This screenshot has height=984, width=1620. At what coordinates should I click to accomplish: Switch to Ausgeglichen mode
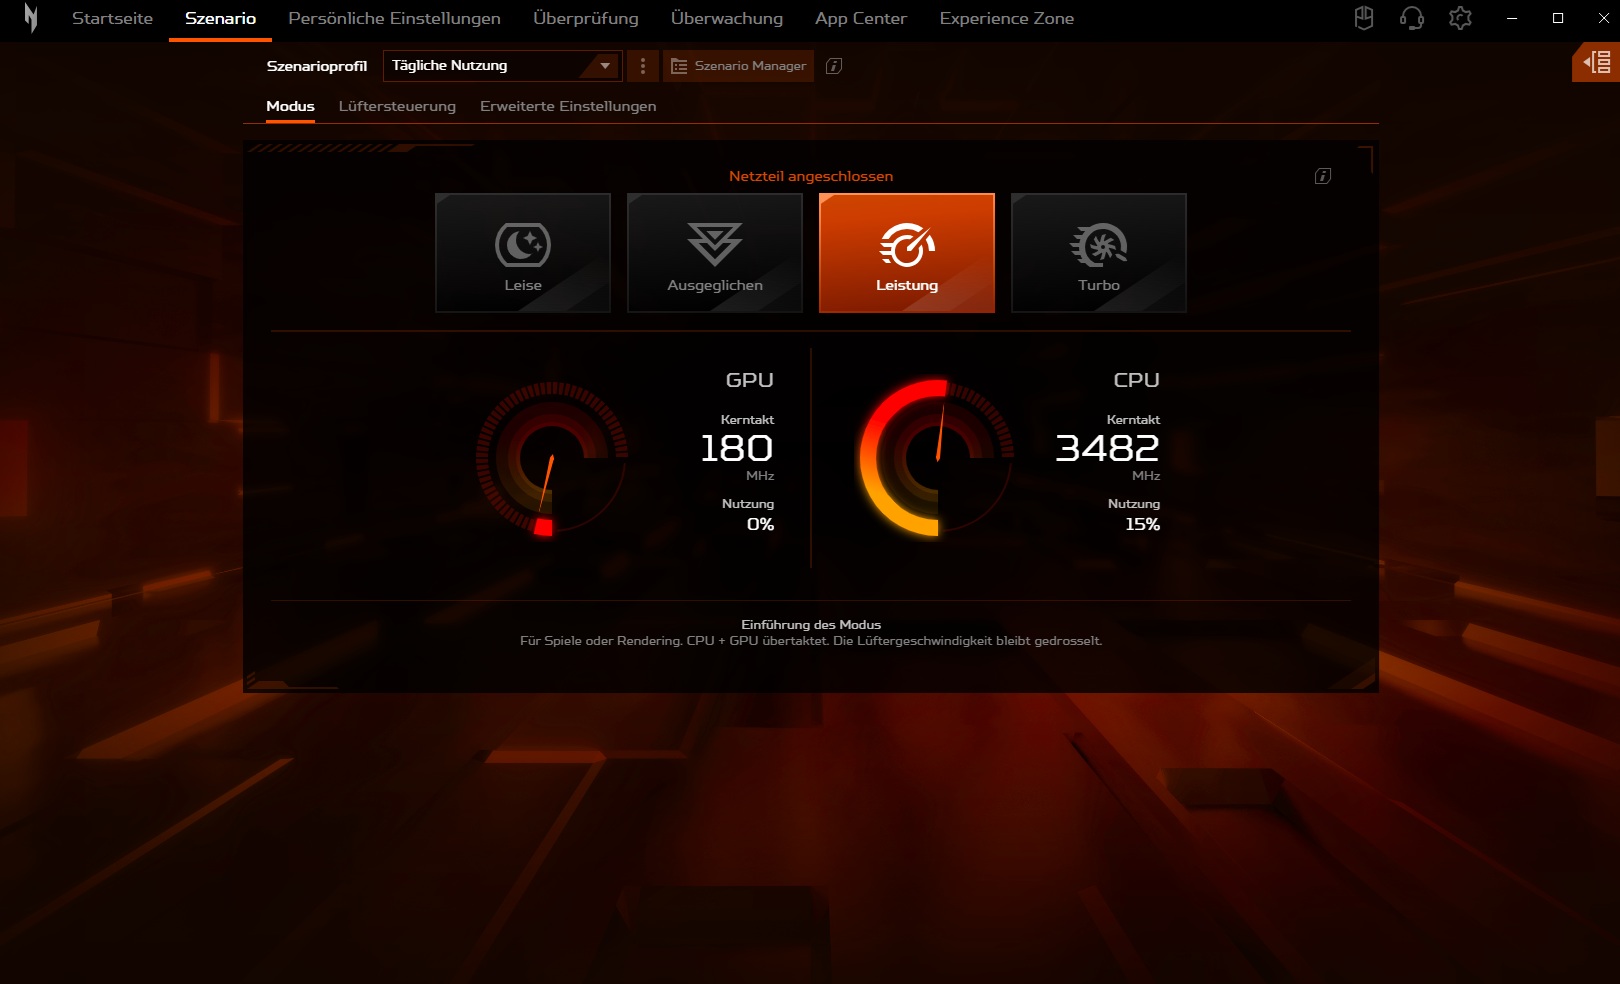tap(715, 253)
